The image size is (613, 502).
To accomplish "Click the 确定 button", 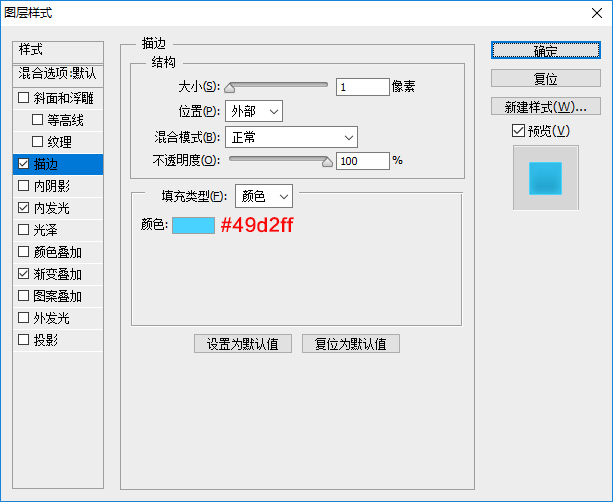I will (x=545, y=50).
